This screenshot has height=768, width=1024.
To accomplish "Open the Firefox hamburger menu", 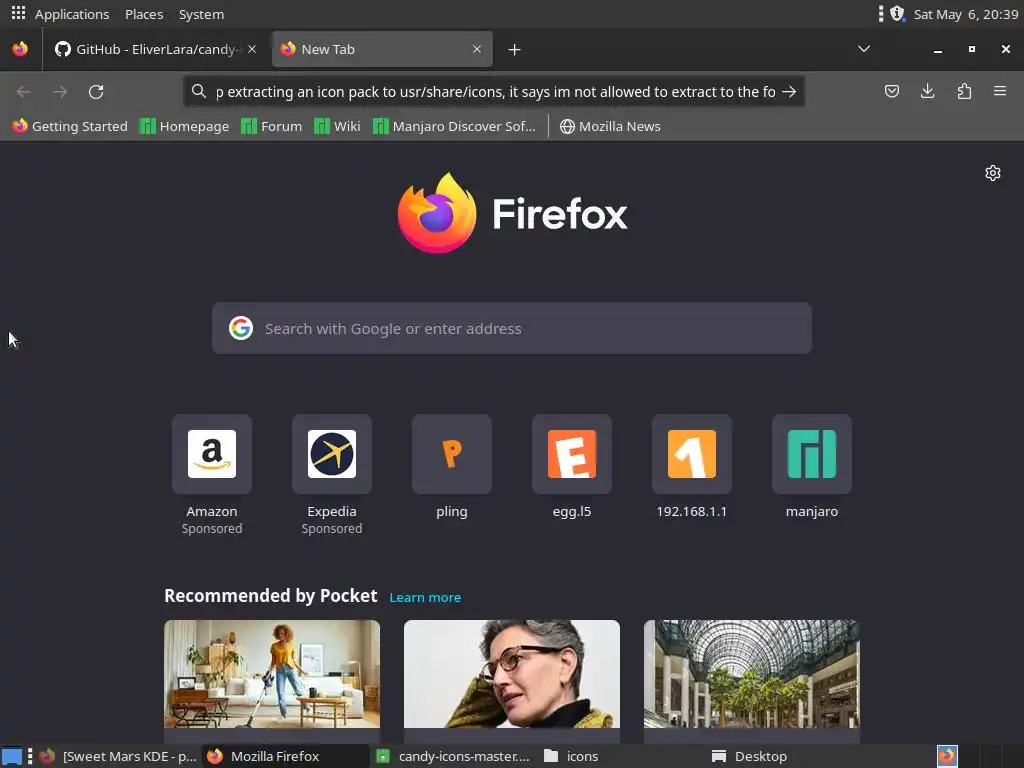I will pyautogui.click(x=1000, y=91).
